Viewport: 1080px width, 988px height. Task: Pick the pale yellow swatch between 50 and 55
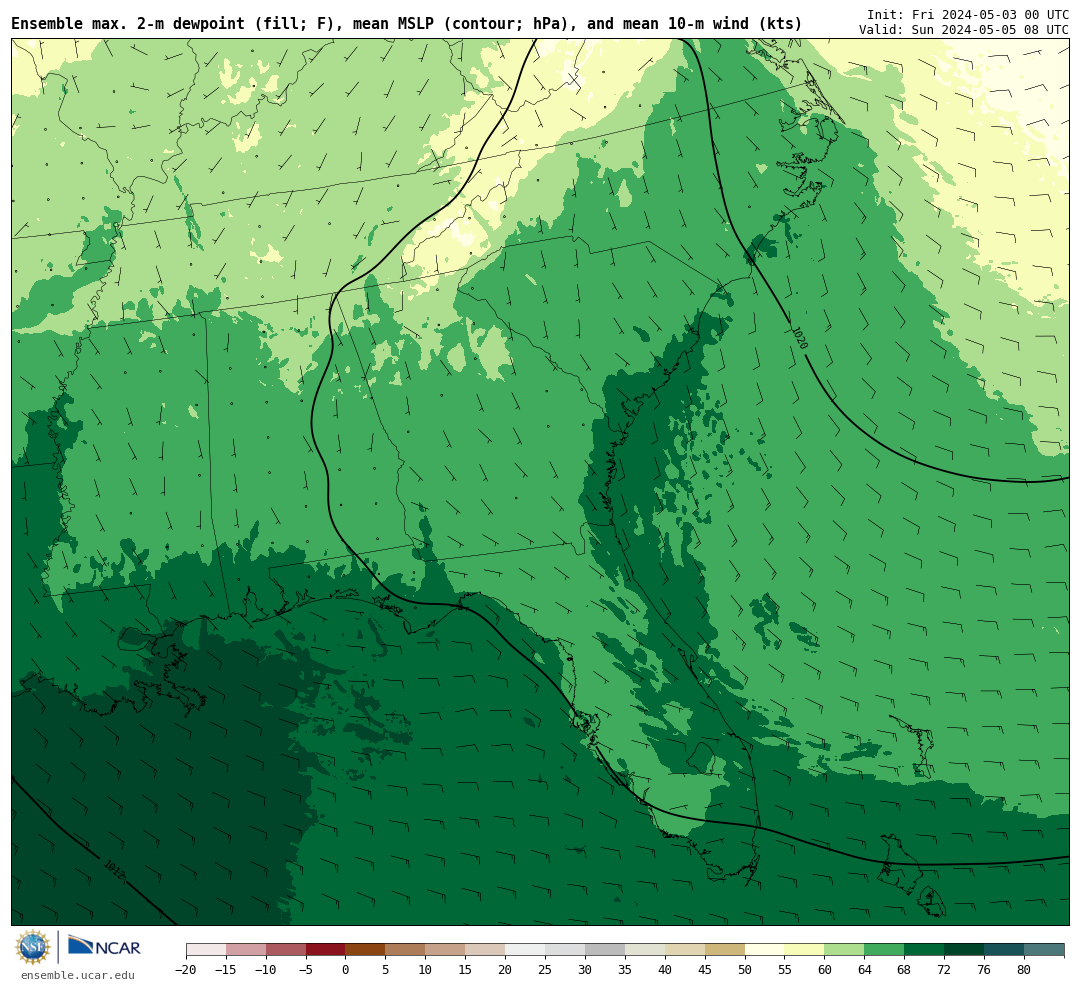pyautogui.click(x=765, y=950)
